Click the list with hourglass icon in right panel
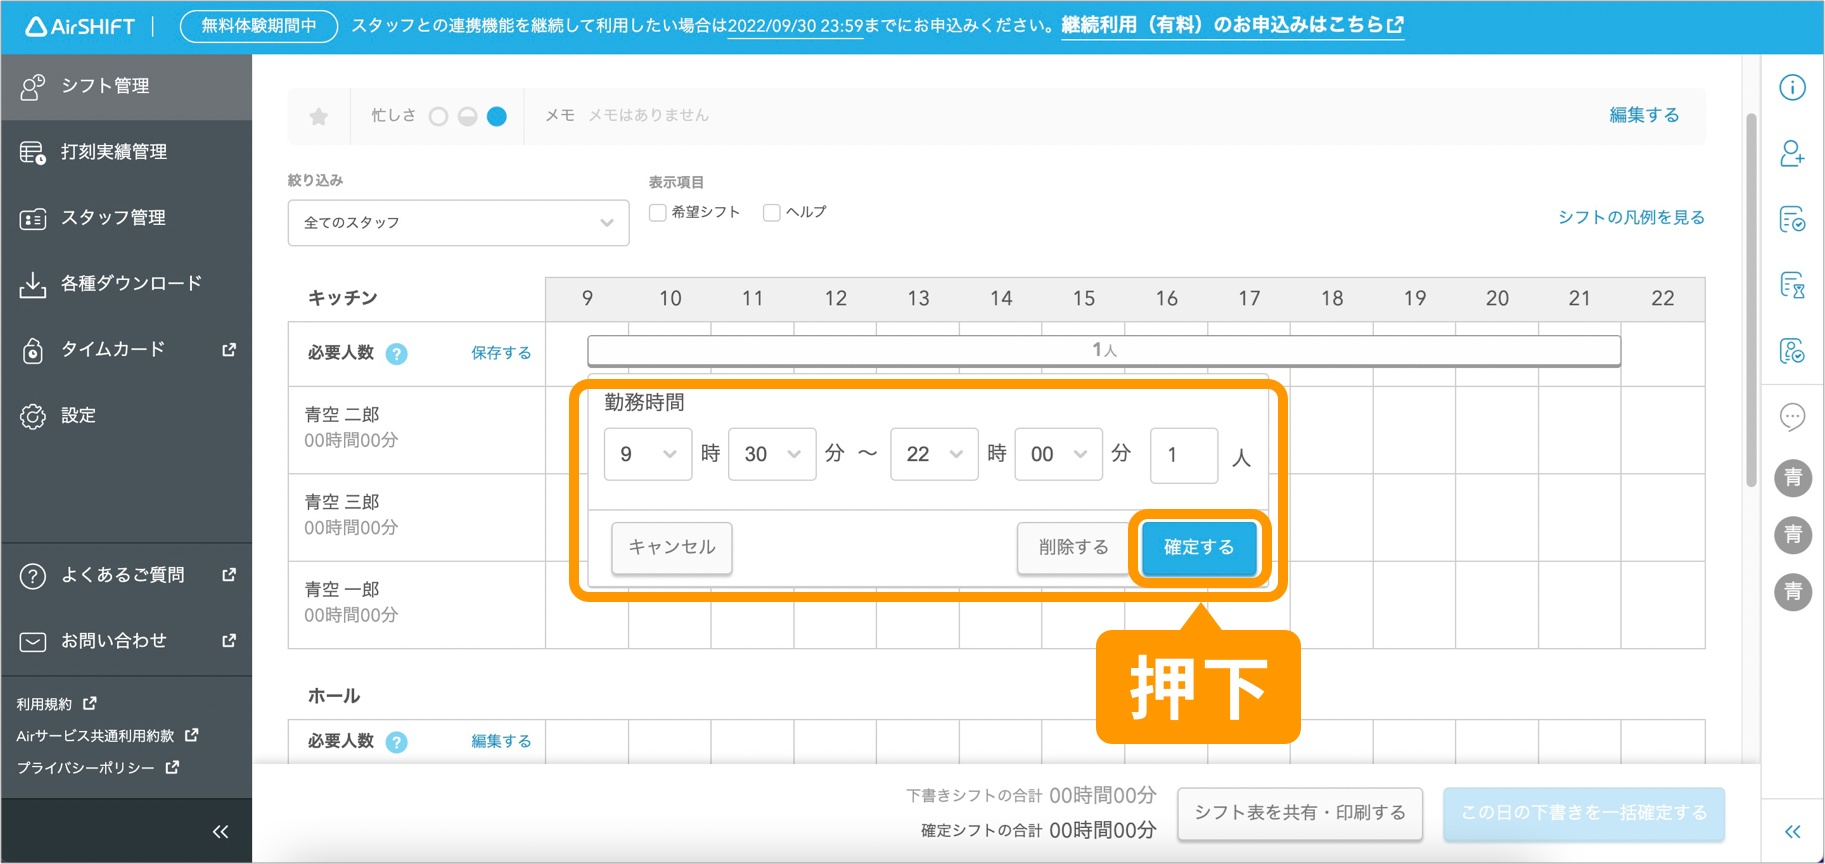Viewport: 1825px width, 864px height. coord(1792,285)
